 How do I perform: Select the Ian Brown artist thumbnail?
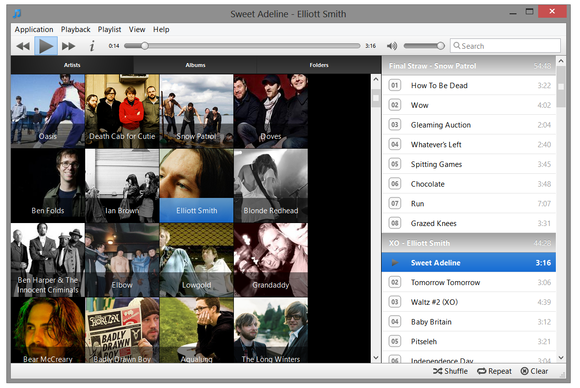(122, 186)
